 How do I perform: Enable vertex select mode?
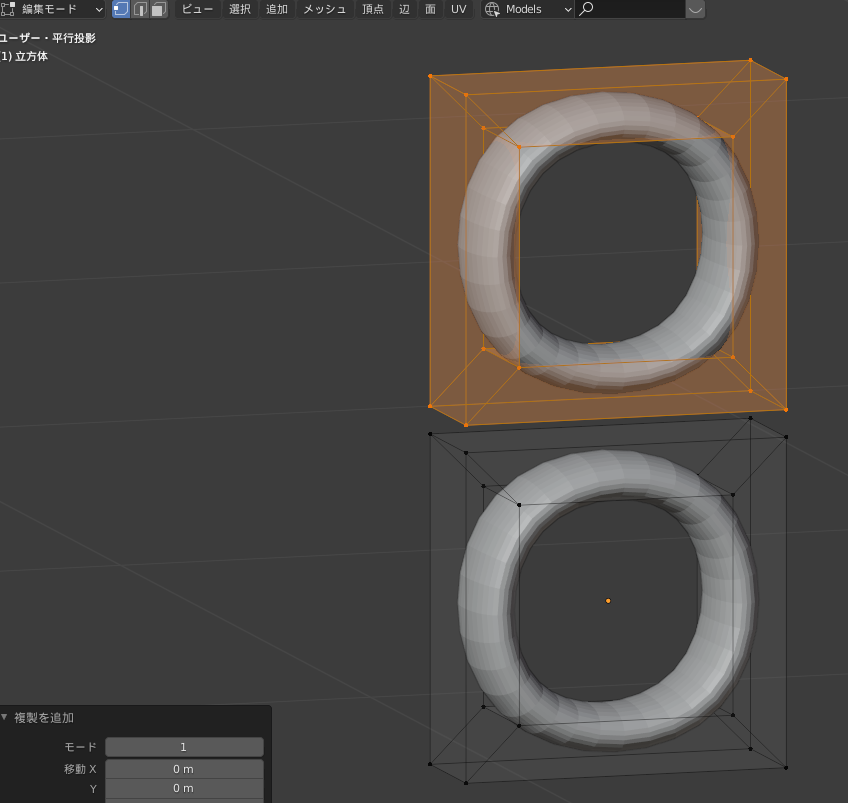click(x=121, y=9)
